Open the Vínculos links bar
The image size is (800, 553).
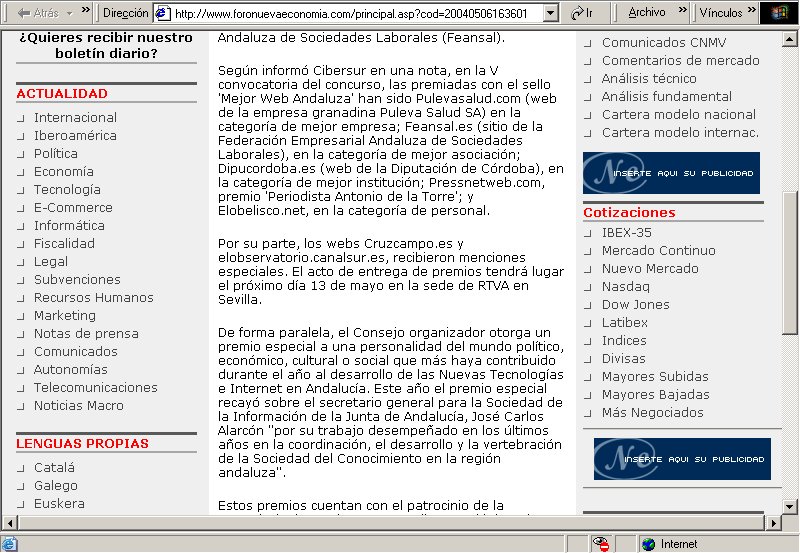point(721,12)
